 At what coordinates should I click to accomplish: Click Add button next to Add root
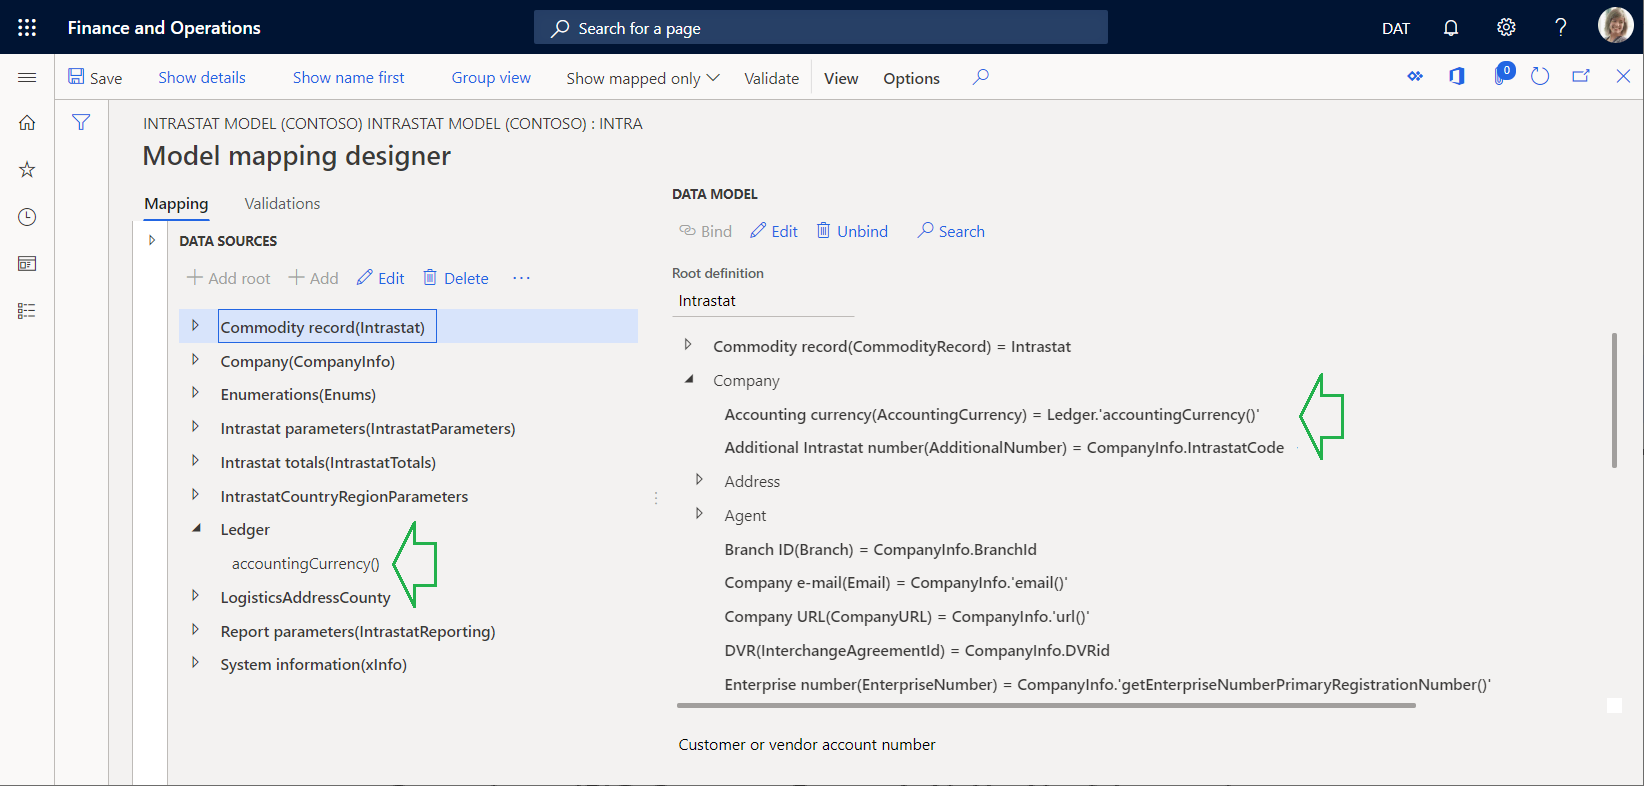point(313,278)
